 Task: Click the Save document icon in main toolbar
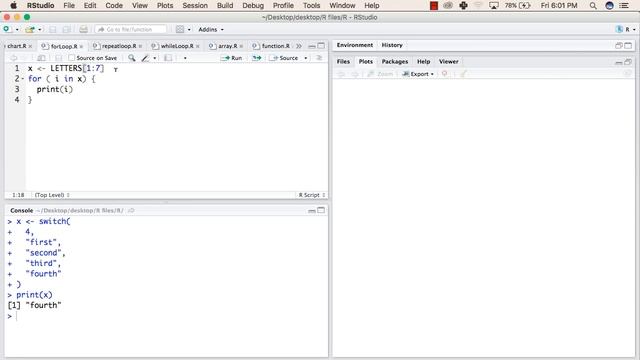click(53, 29)
